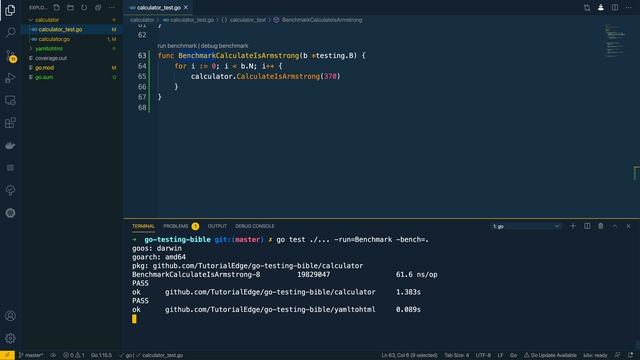The height and width of the screenshot is (360, 640).
Task: Open notifications bell in status bar
Action: 631,355
